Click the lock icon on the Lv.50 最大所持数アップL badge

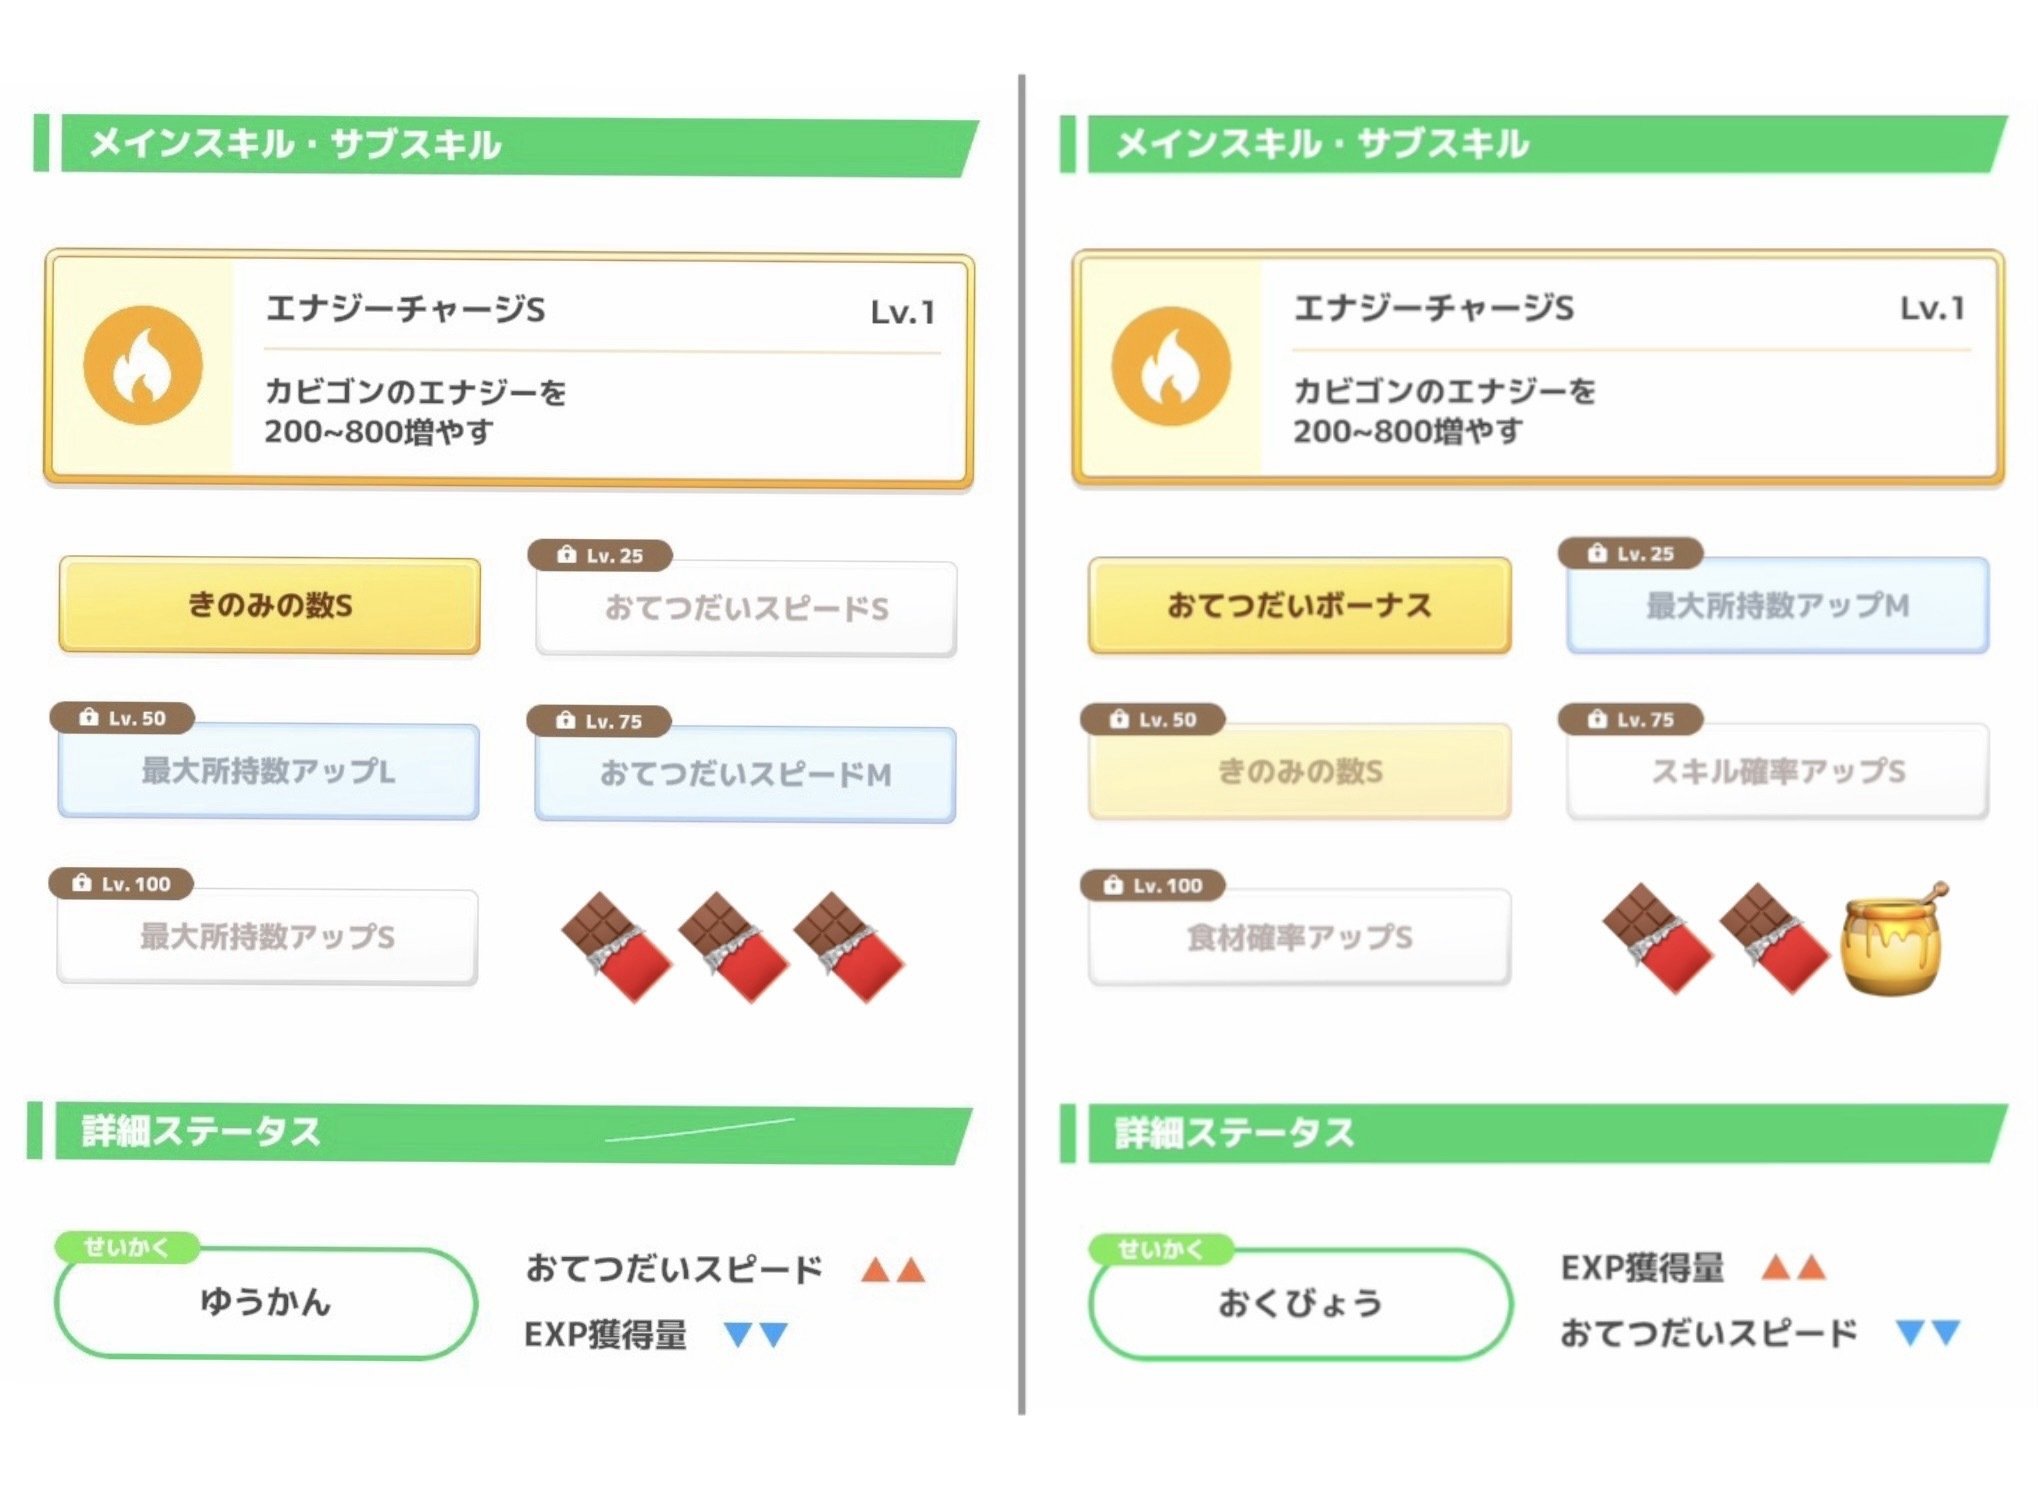[x=89, y=717]
